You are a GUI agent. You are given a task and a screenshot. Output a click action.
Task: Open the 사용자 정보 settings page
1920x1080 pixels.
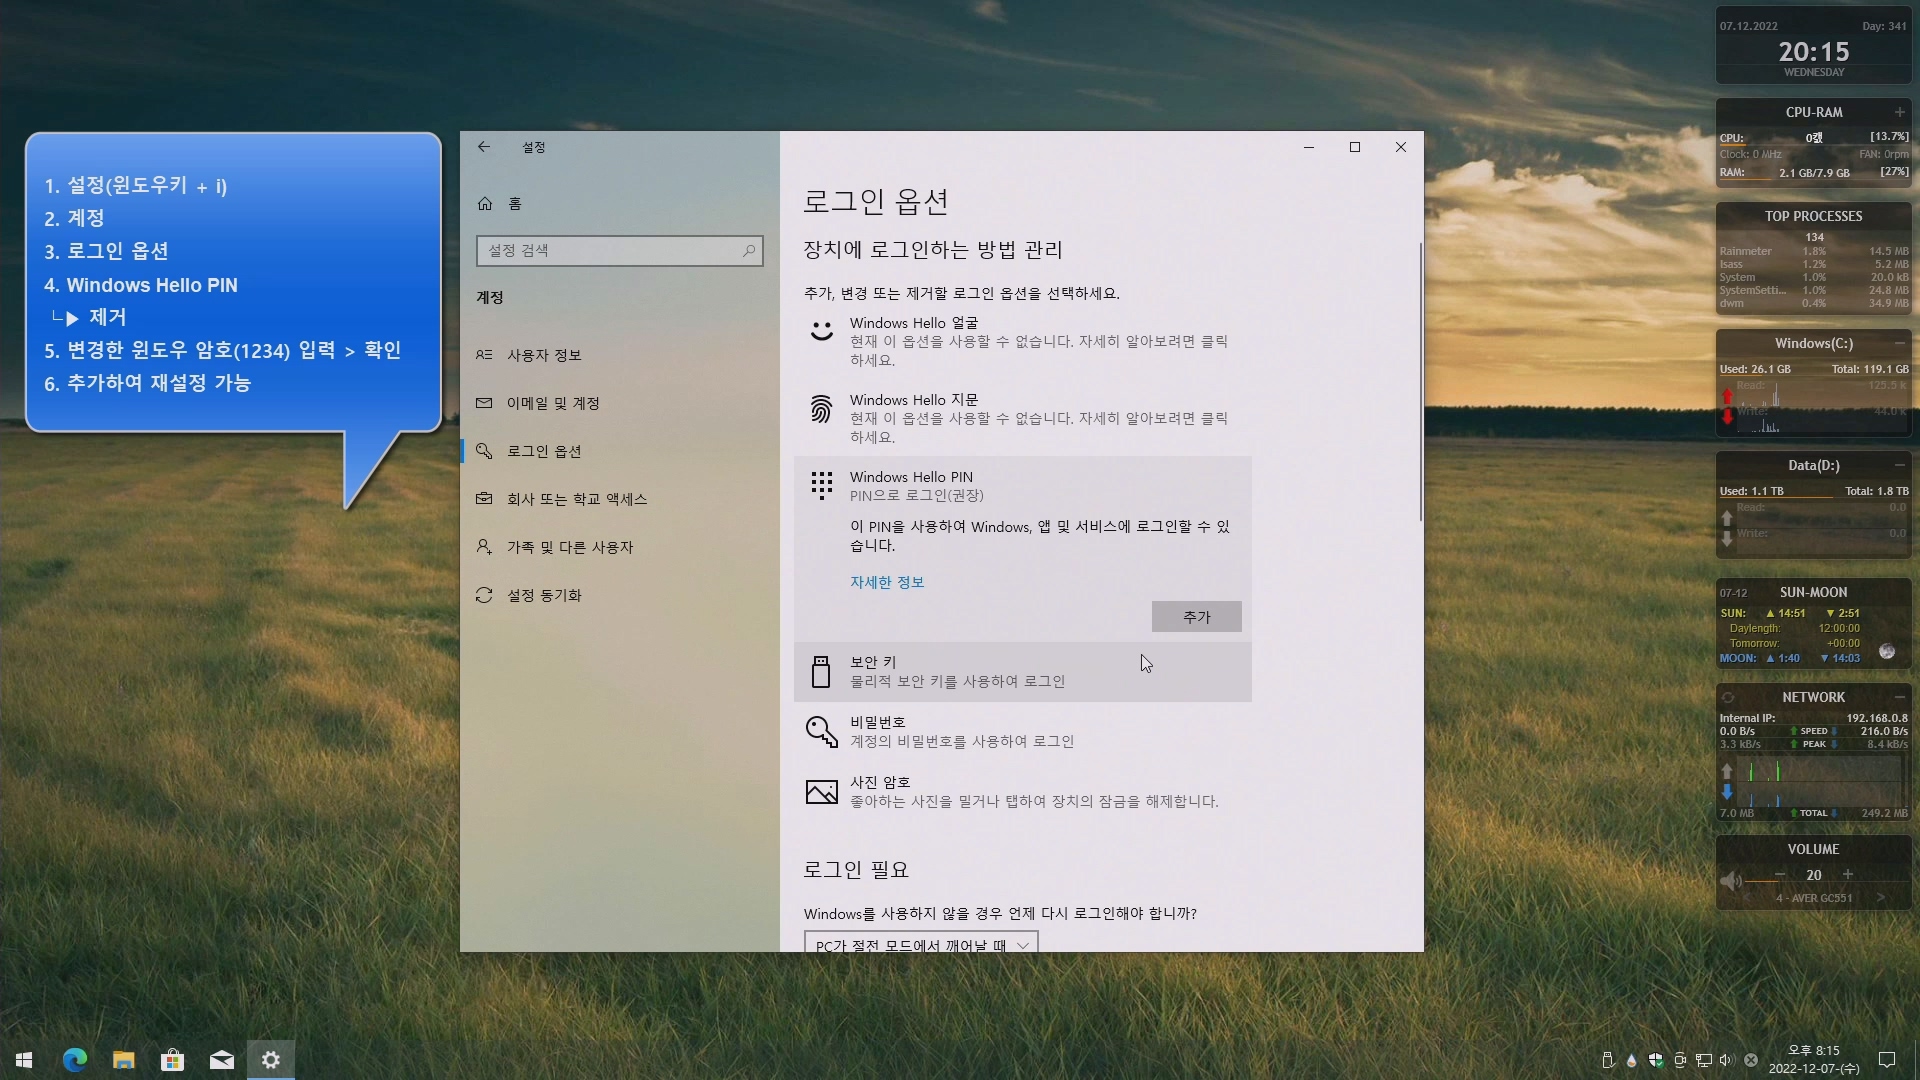coord(544,355)
